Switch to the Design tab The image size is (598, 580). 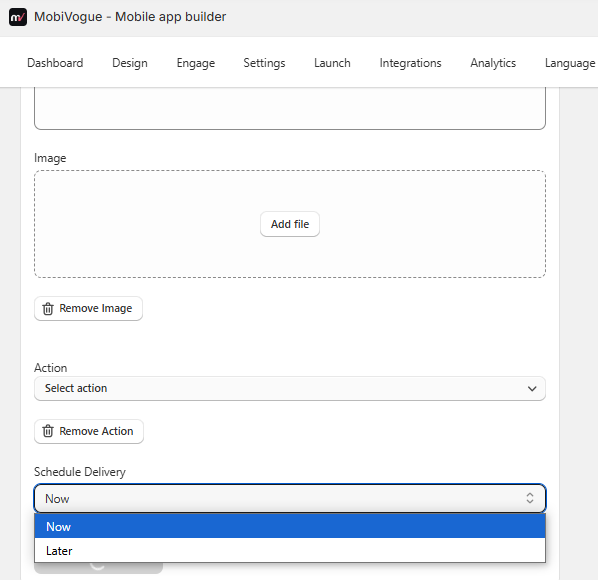pos(130,63)
